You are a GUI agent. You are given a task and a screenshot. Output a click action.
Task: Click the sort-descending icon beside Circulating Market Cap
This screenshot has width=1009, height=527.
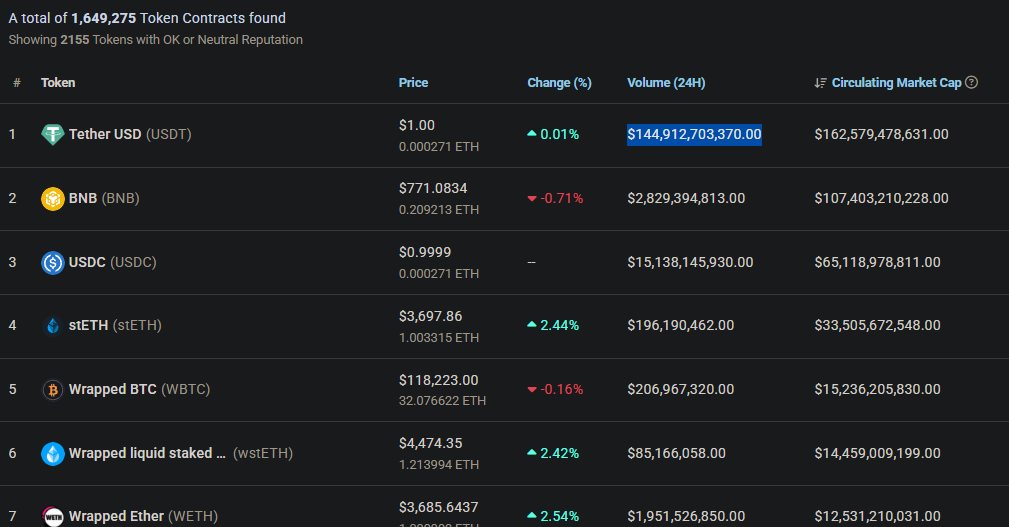(820, 83)
